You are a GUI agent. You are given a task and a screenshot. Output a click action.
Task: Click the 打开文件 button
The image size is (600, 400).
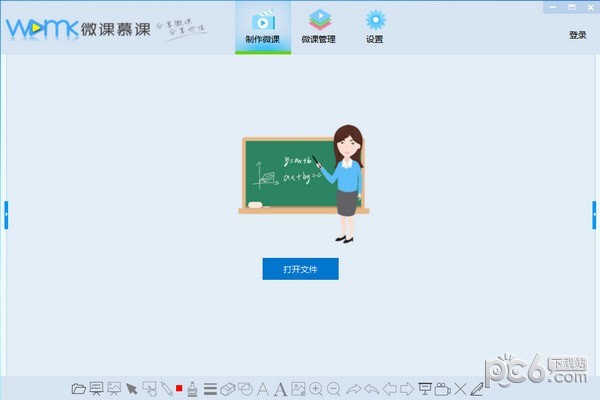coord(300,269)
